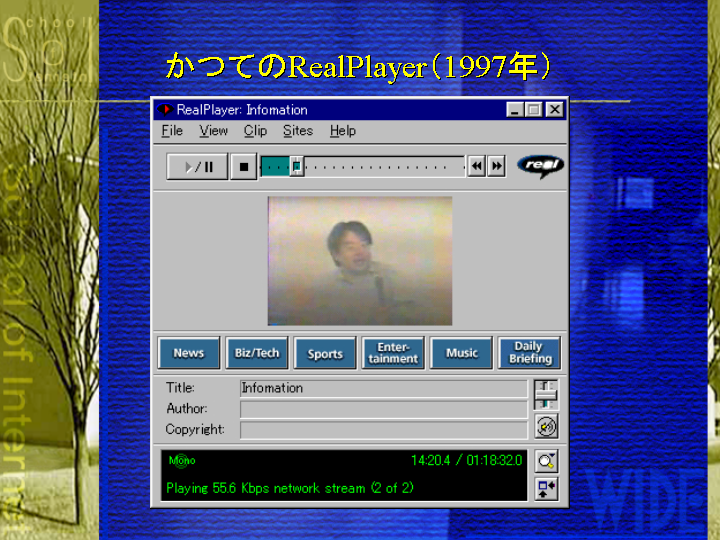Click the fast-forward double-arrow button
This screenshot has width=720, height=540.
click(x=496, y=166)
